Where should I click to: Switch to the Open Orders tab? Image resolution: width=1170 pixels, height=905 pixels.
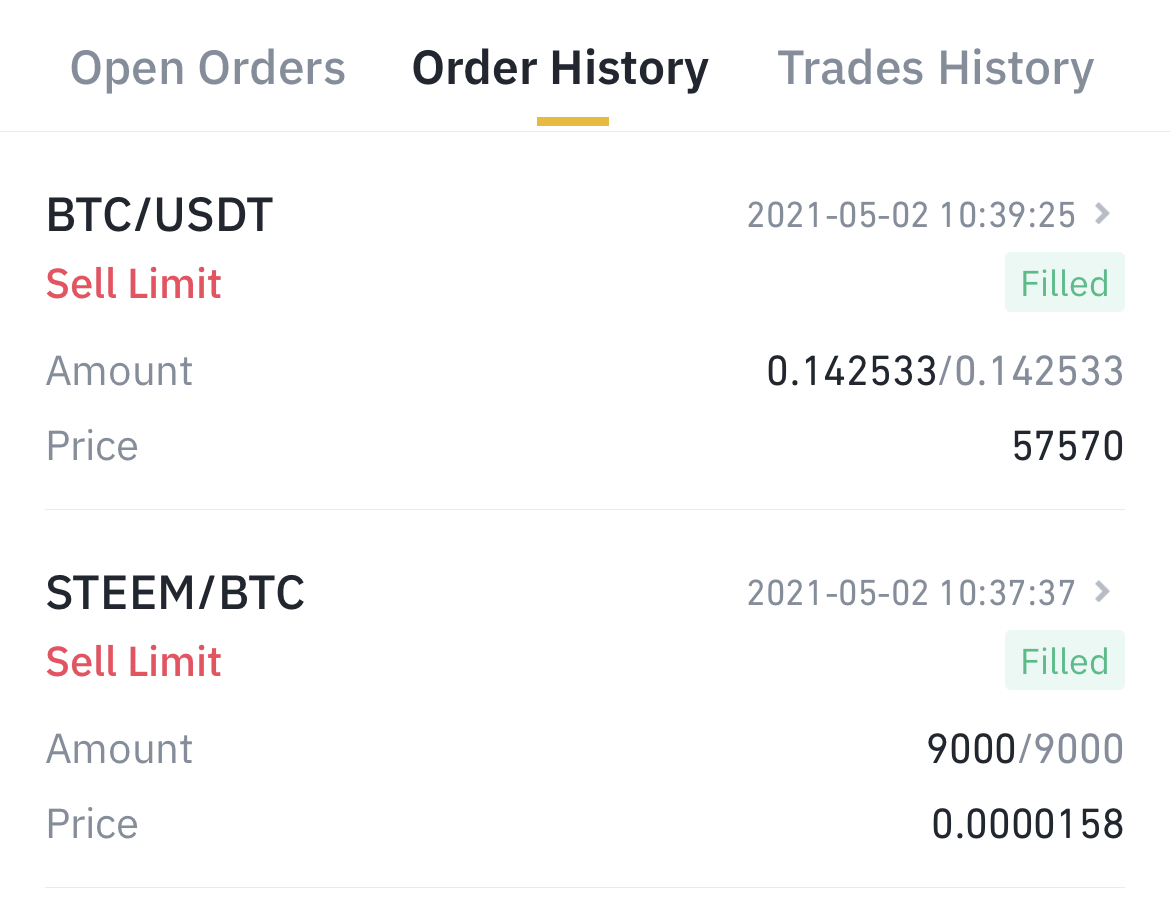[x=208, y=69]
